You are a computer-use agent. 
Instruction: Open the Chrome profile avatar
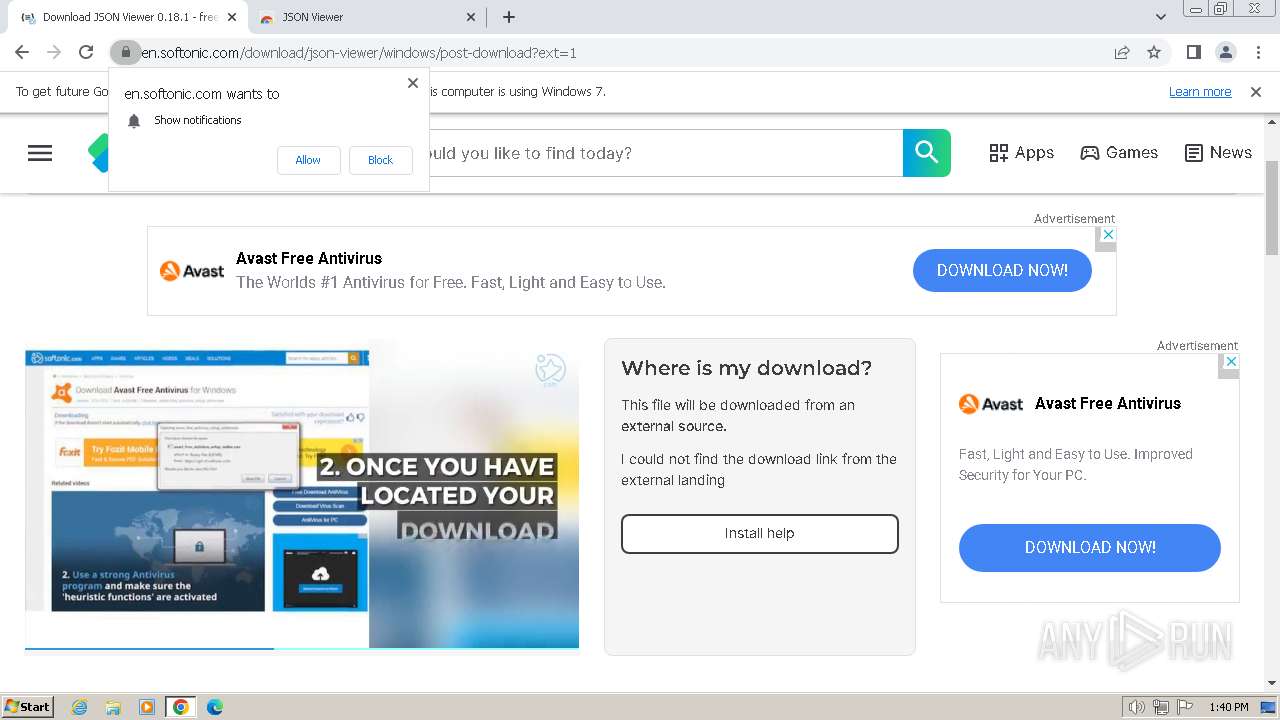pyautogui.click(x=1225, y=52)
